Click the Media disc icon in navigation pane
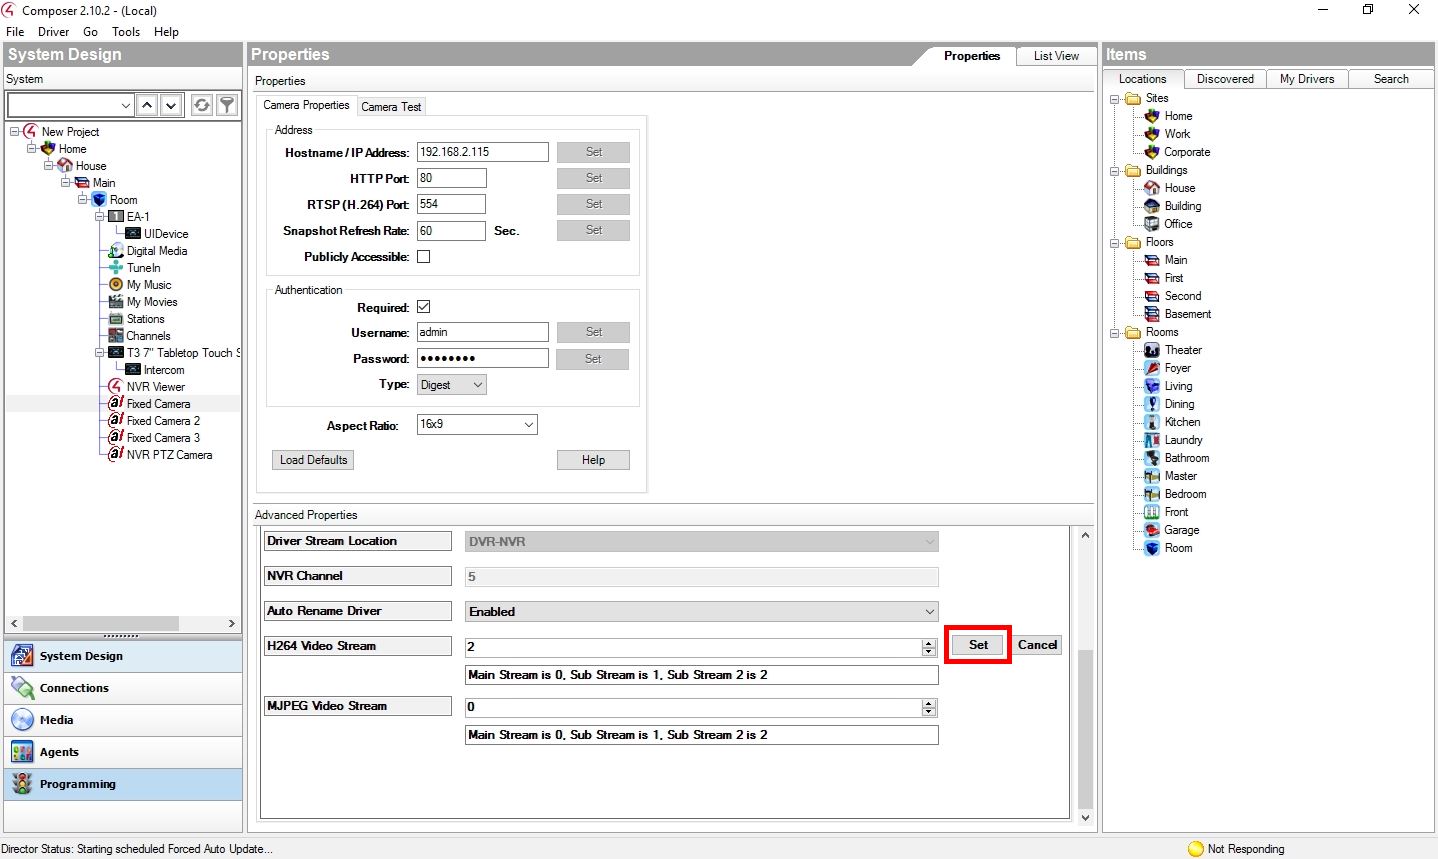1438x859 pixels. (x=22, y=720)
